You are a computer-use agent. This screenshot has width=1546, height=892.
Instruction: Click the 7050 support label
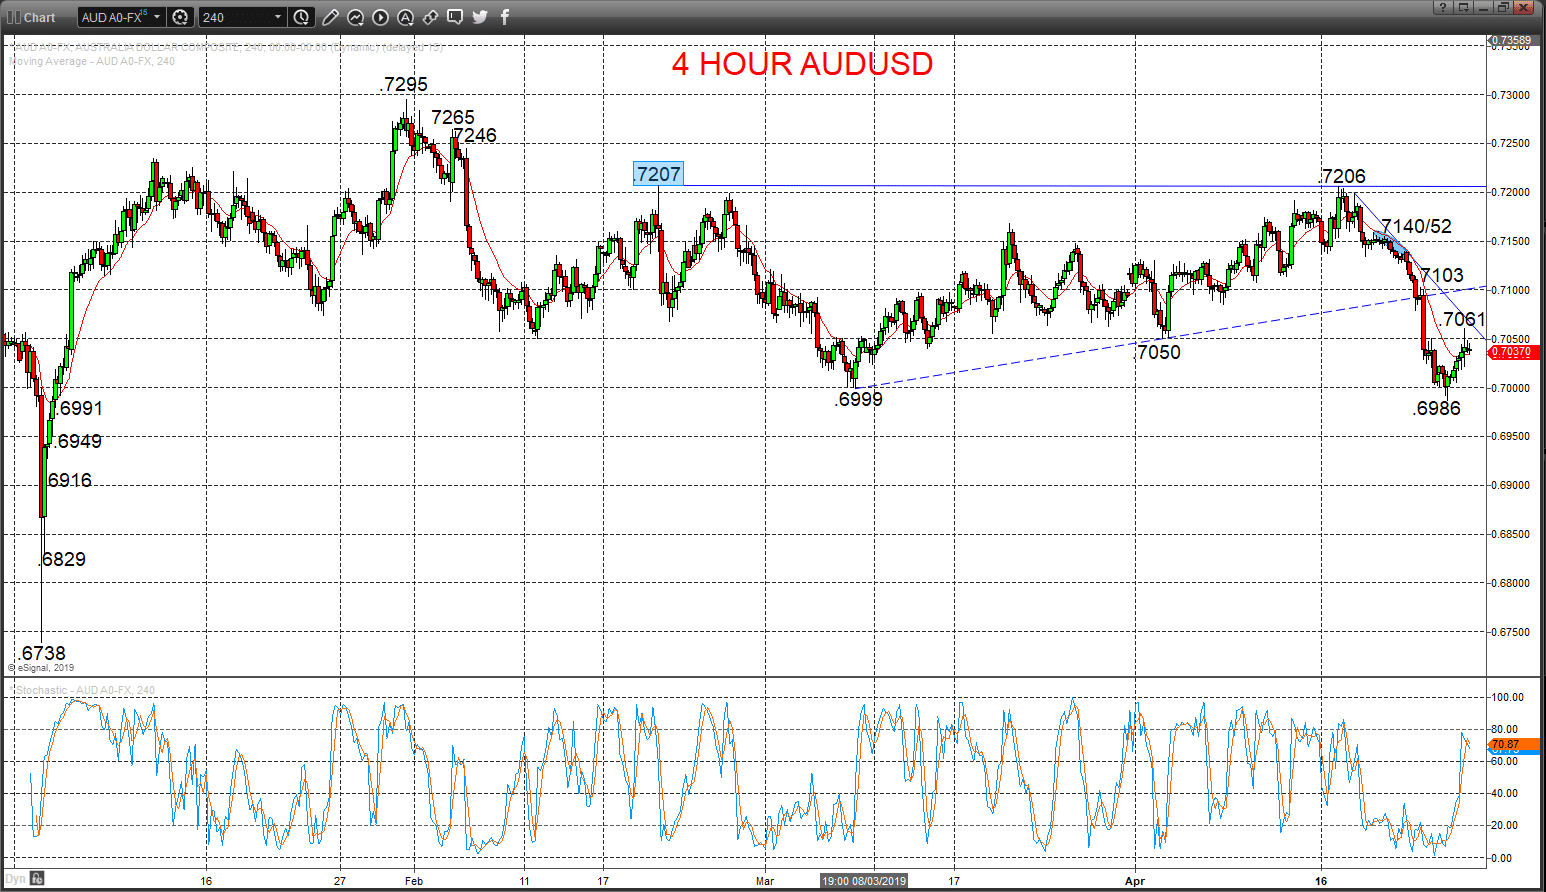pos(1159,352)
